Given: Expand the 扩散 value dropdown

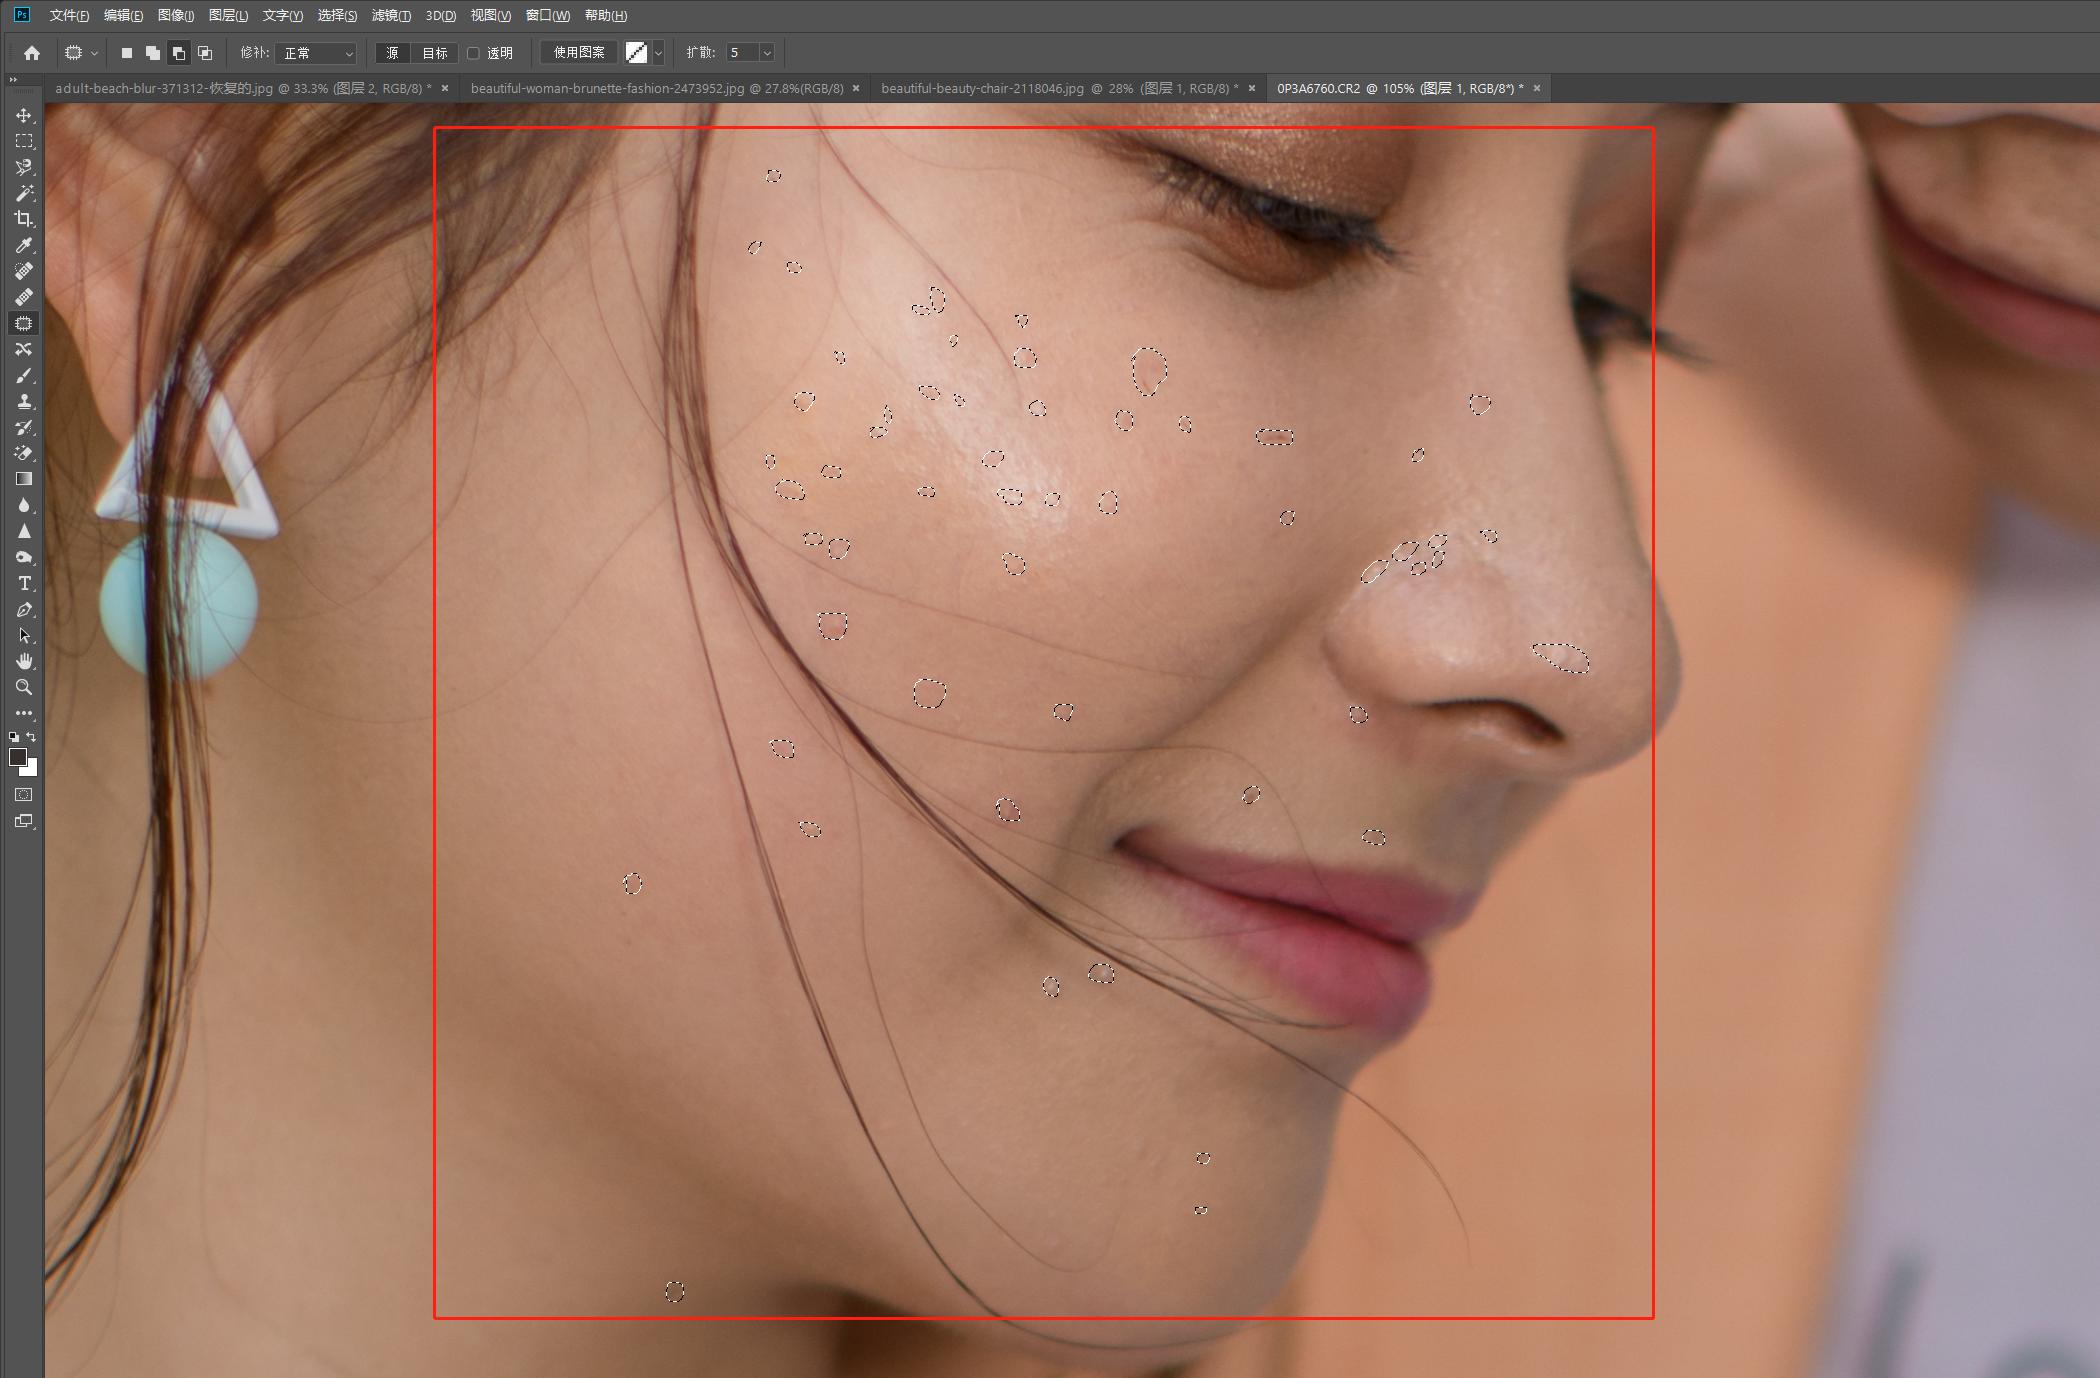Looking at the screenshot, I should 767,53.
